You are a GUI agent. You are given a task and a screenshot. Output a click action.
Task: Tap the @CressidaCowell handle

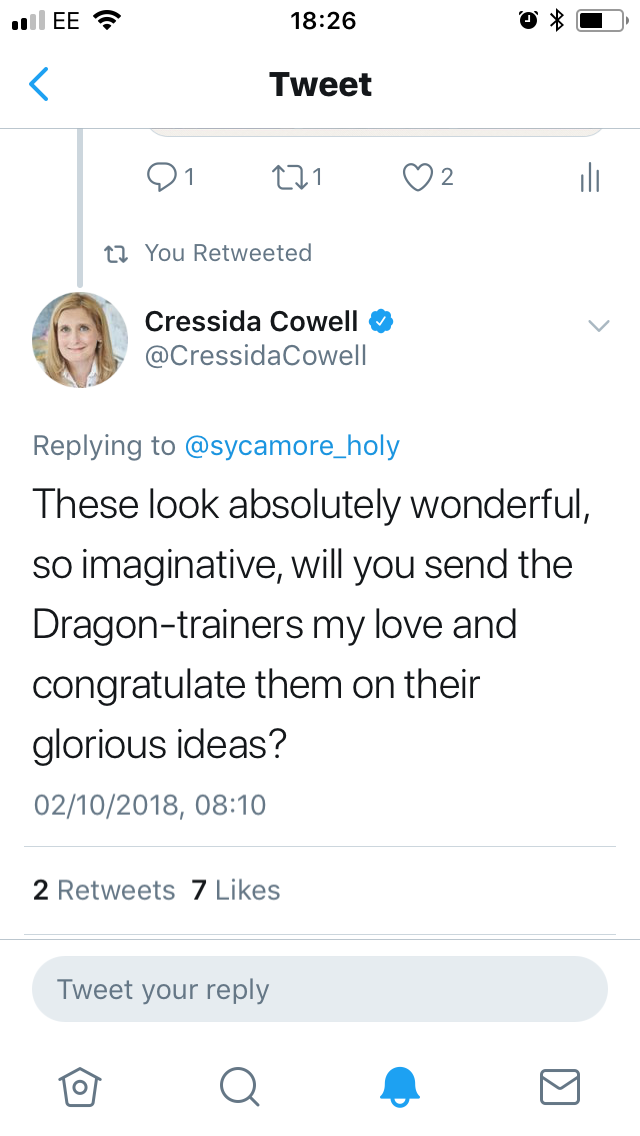(256, 355)
